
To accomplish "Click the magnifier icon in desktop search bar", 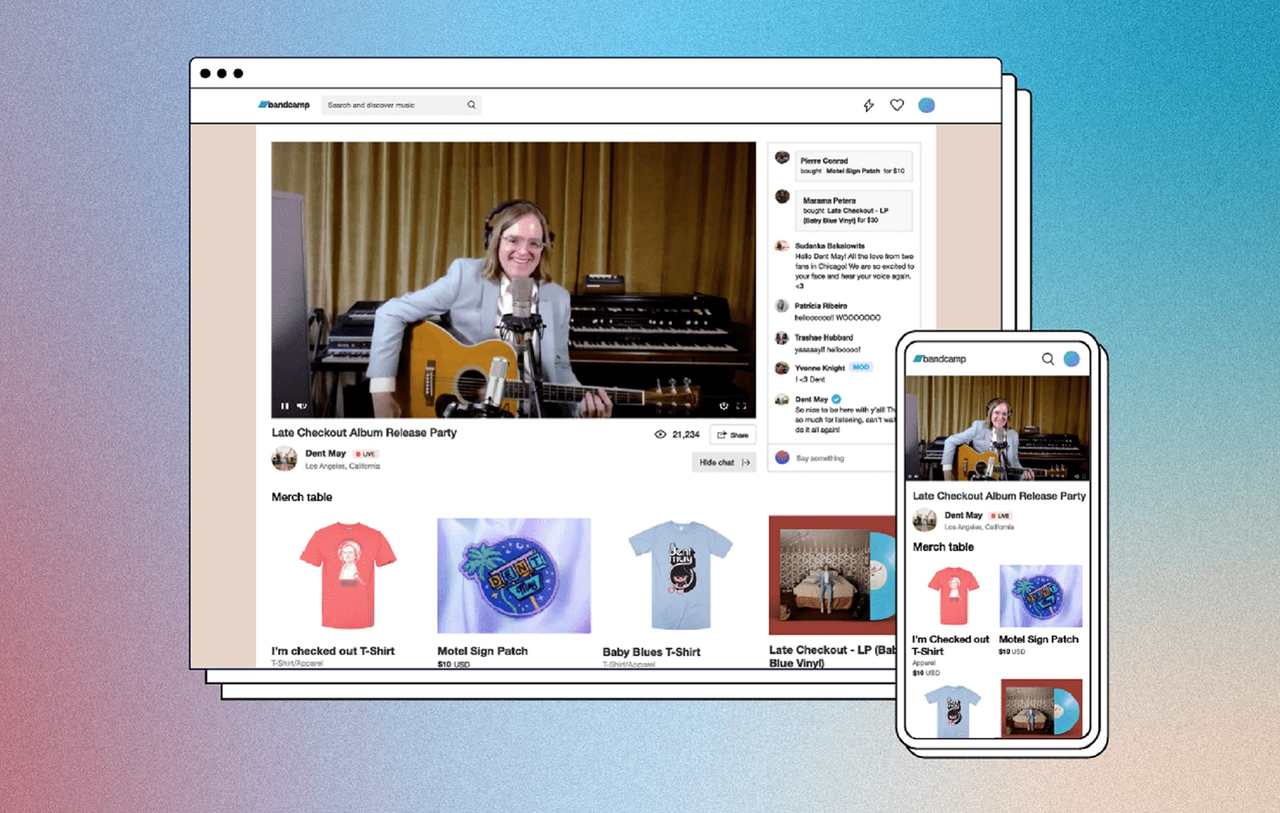I will [x=471, y=105].
